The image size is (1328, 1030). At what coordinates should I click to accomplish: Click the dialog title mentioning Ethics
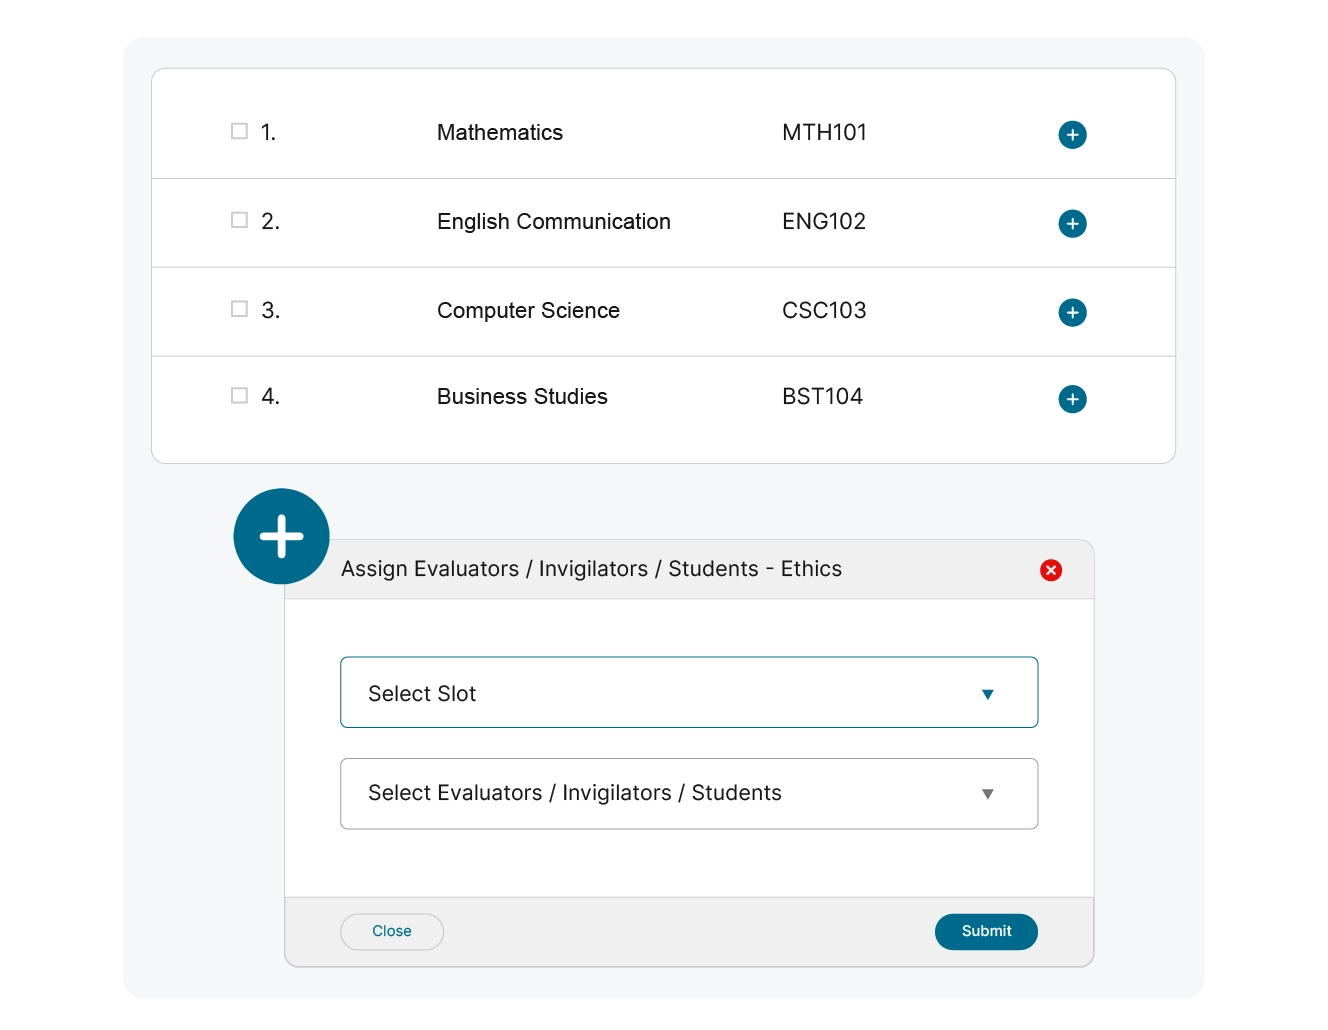[591, 569]
